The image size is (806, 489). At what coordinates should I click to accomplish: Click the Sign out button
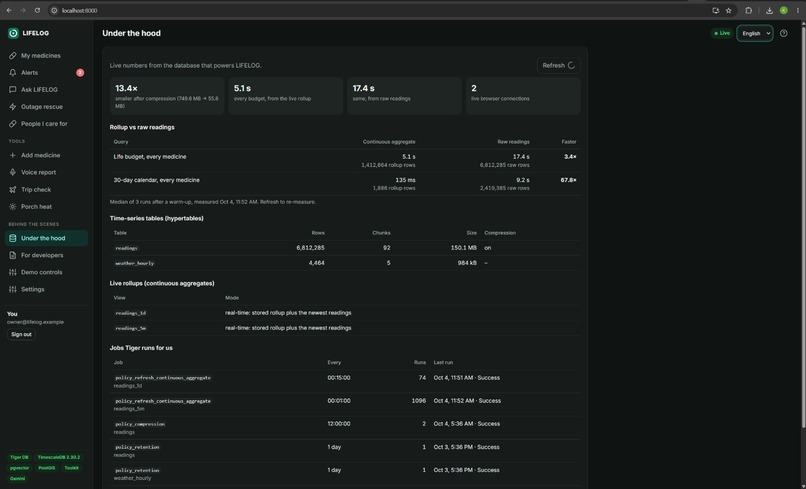click(21, 334)
